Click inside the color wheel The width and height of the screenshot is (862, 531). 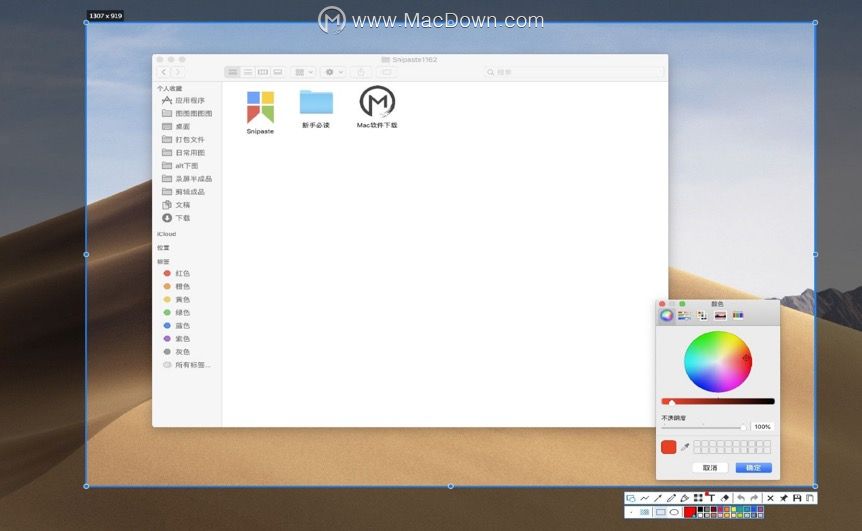(718, 362)
